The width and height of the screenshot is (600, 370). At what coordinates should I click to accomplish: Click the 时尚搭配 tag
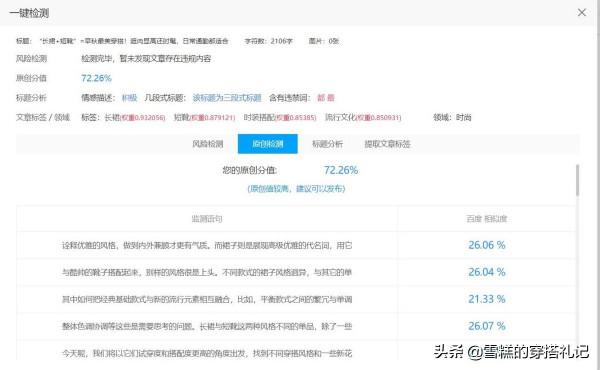click(x=280, y=117)
